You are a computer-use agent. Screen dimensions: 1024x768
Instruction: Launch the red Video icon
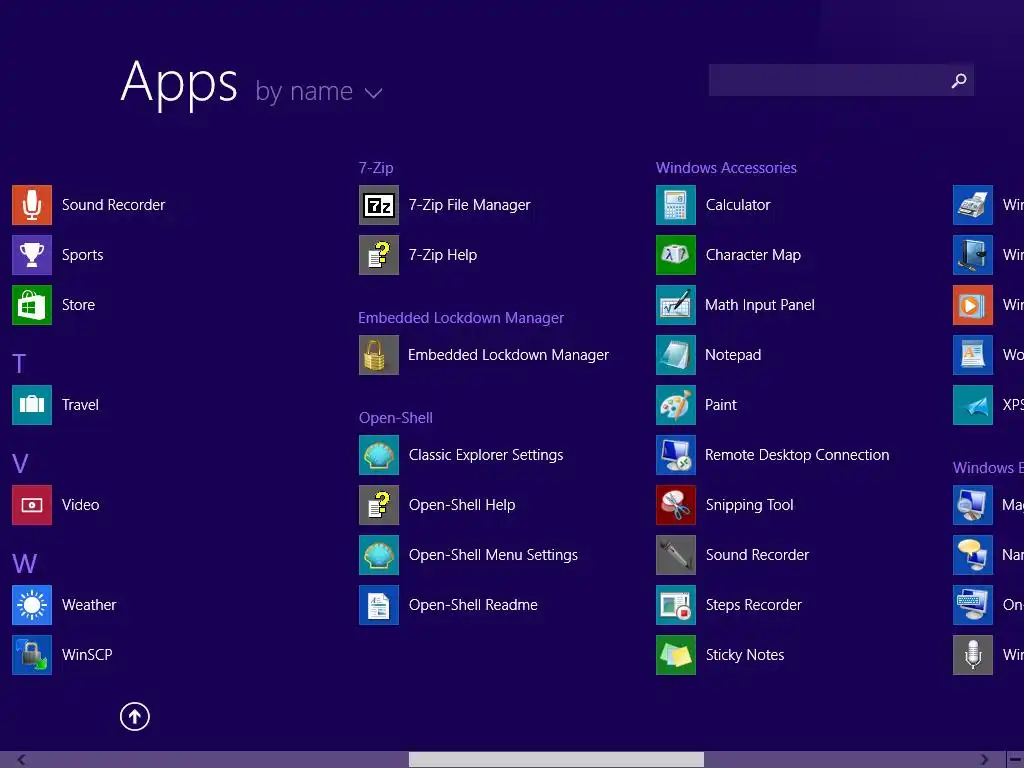31,505
